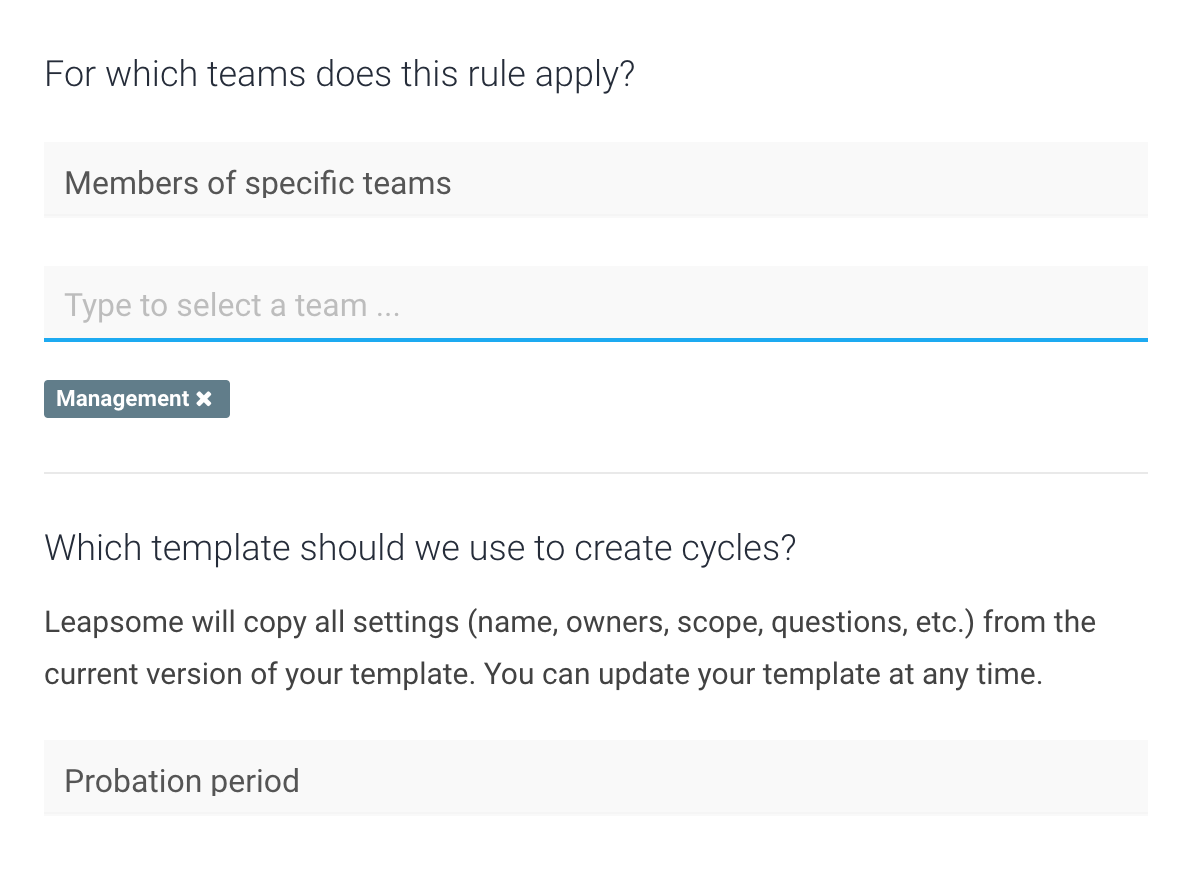Click 'You can update your template' sentence
Screen dimensions: 1196x894
763,674
